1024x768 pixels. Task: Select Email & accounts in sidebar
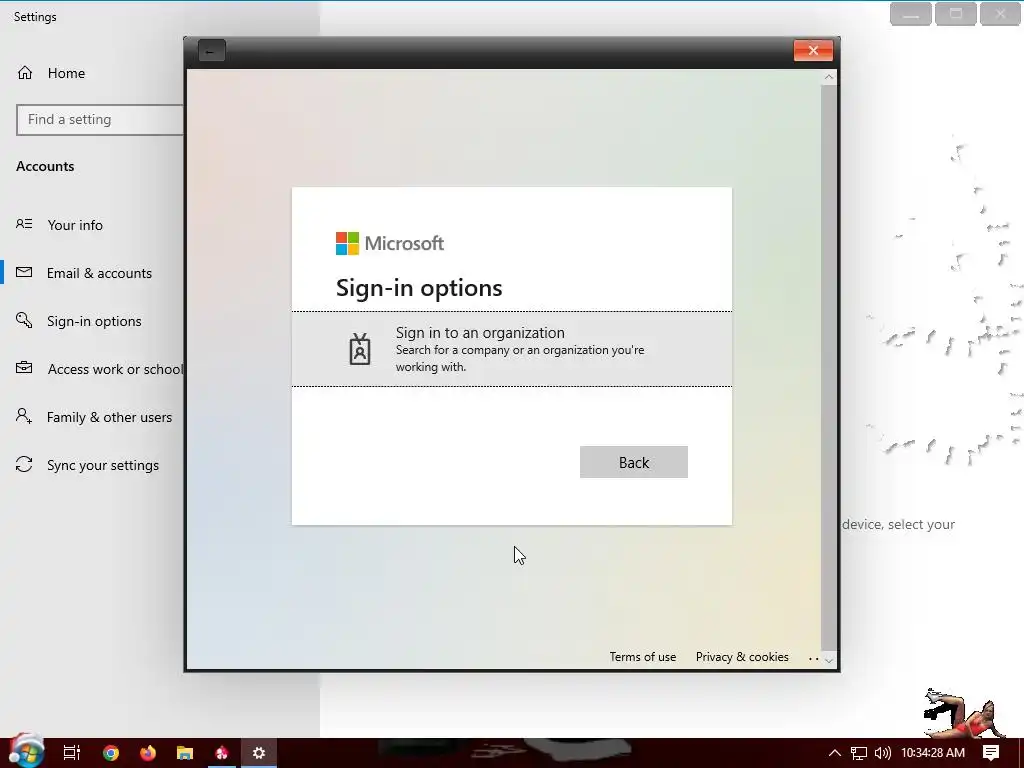pos(99,273)
